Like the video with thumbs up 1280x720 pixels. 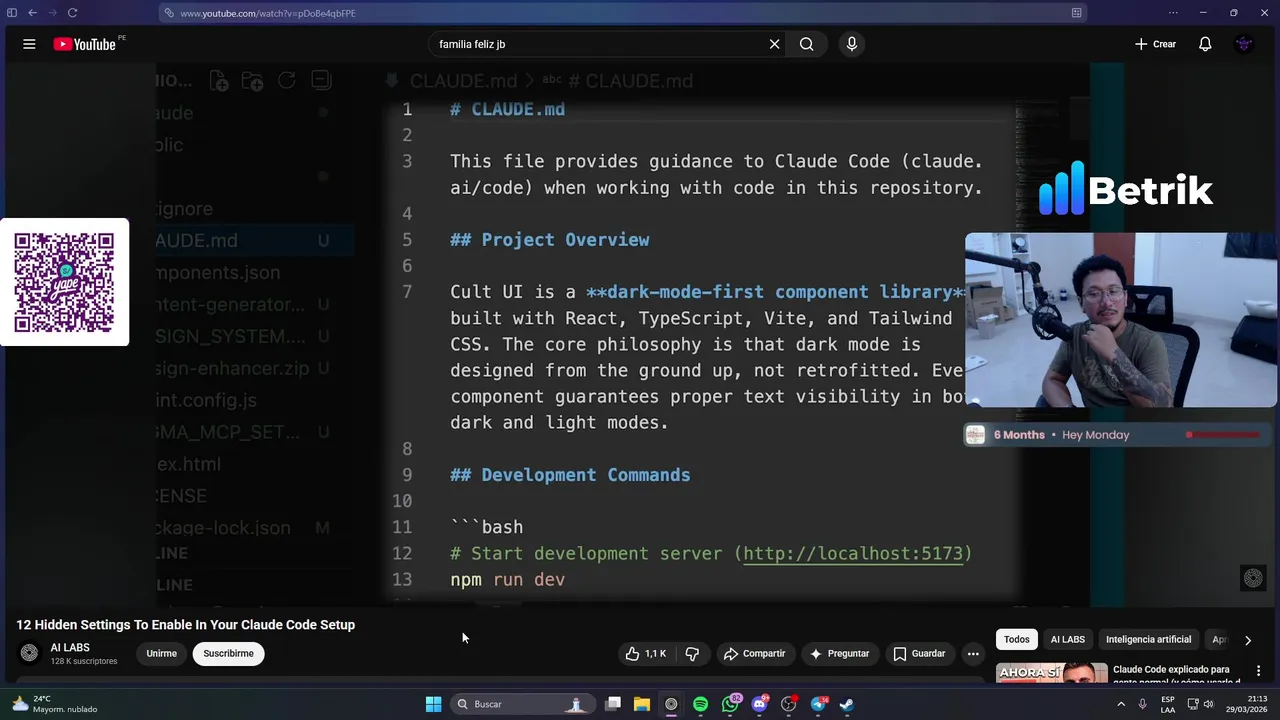click(645, 653)
